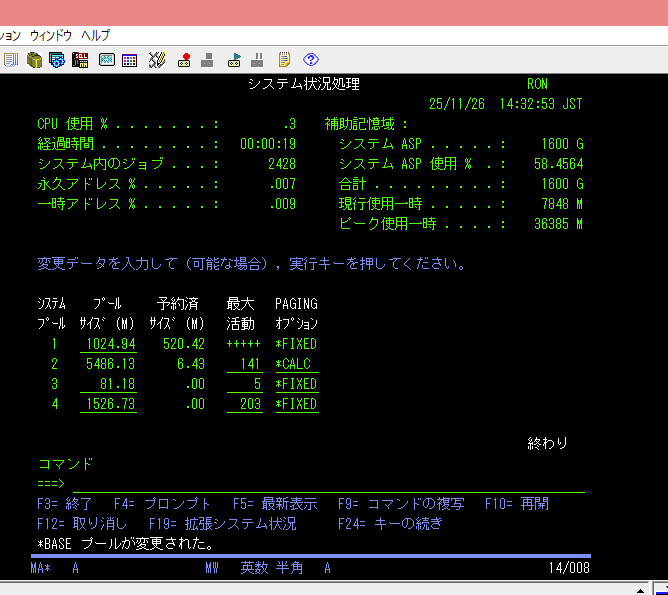Click F12= 取り消し function key label
Image resolution: width=668 pixels, height=595 pixels.
pyautogui.click(x=82, y=524)
